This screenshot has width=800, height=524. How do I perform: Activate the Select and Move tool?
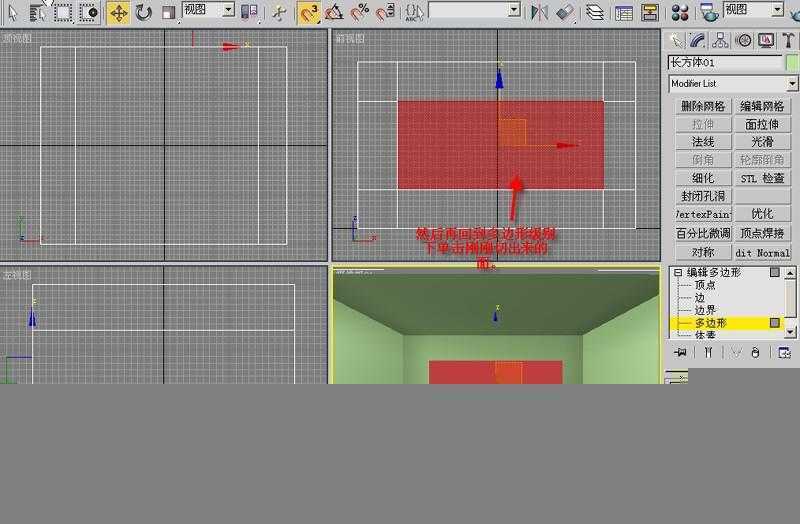click(118, 12)
